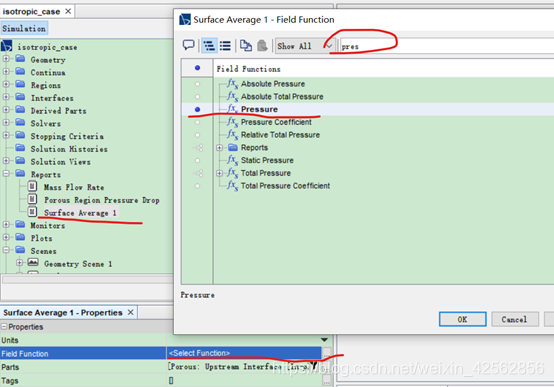Select the Surface Average 1 report
Viewport: 554px width, 387px height.
80,213
